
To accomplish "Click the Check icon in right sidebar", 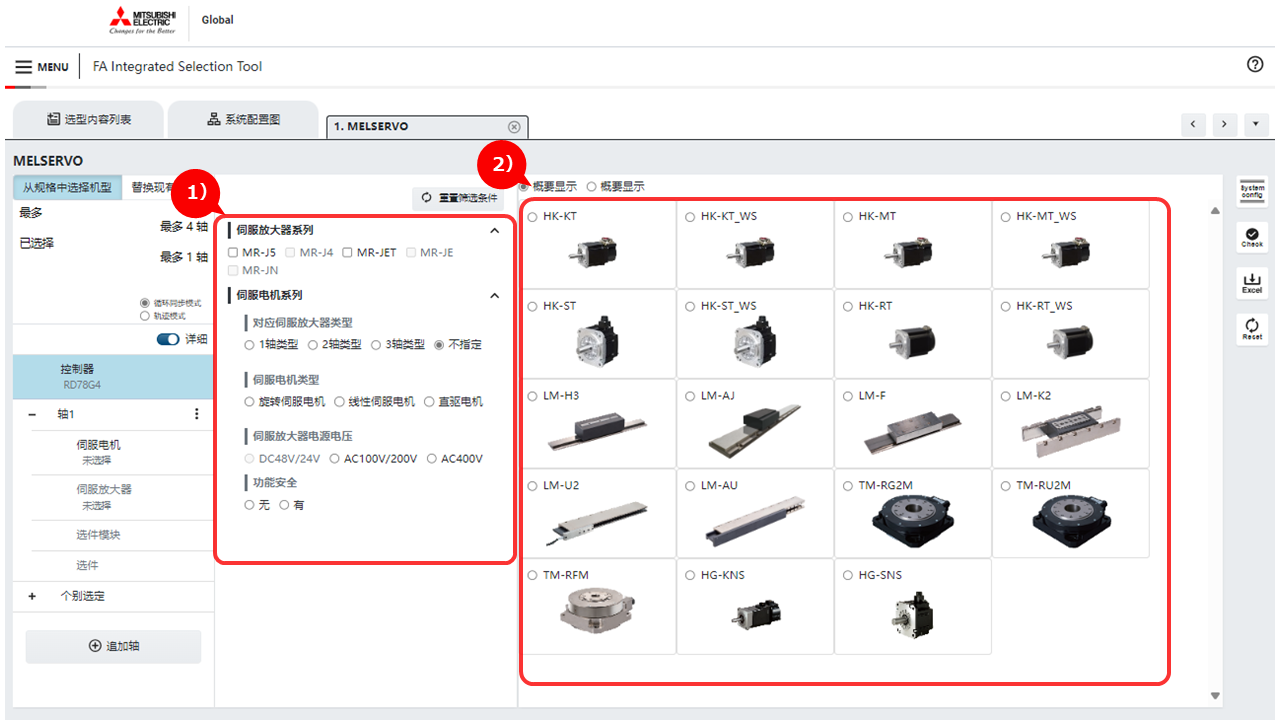I will coord(1252,236).
